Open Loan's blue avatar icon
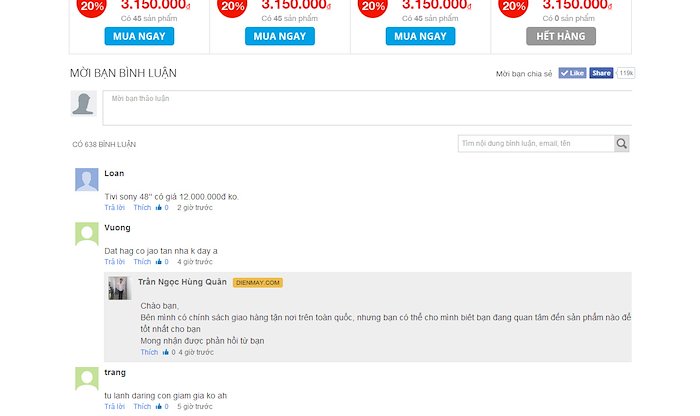Viewport: 700px width, 416px height. (x=87, y=179)
